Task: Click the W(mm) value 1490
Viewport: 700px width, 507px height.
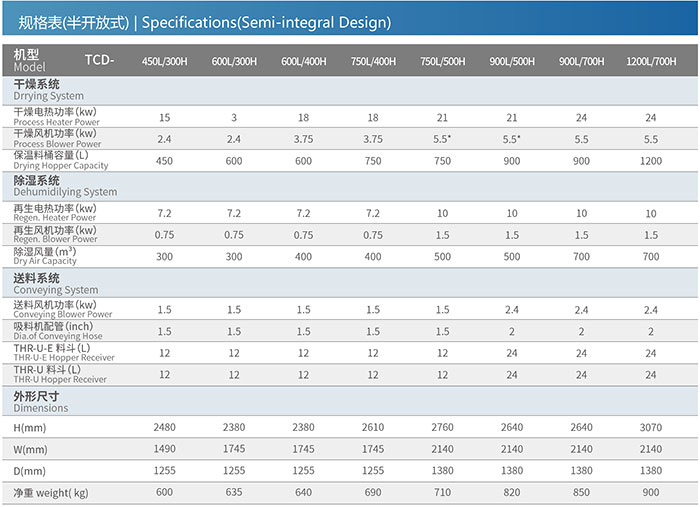Action: pos(164,448)
